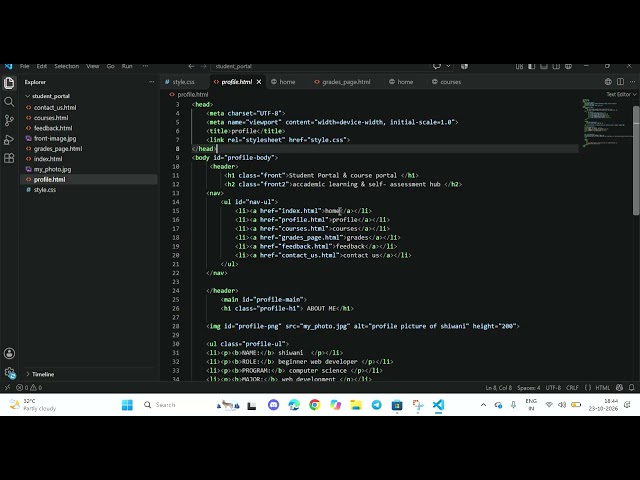
Task: Open preview with editor globe icon
Action: [608, 82]
